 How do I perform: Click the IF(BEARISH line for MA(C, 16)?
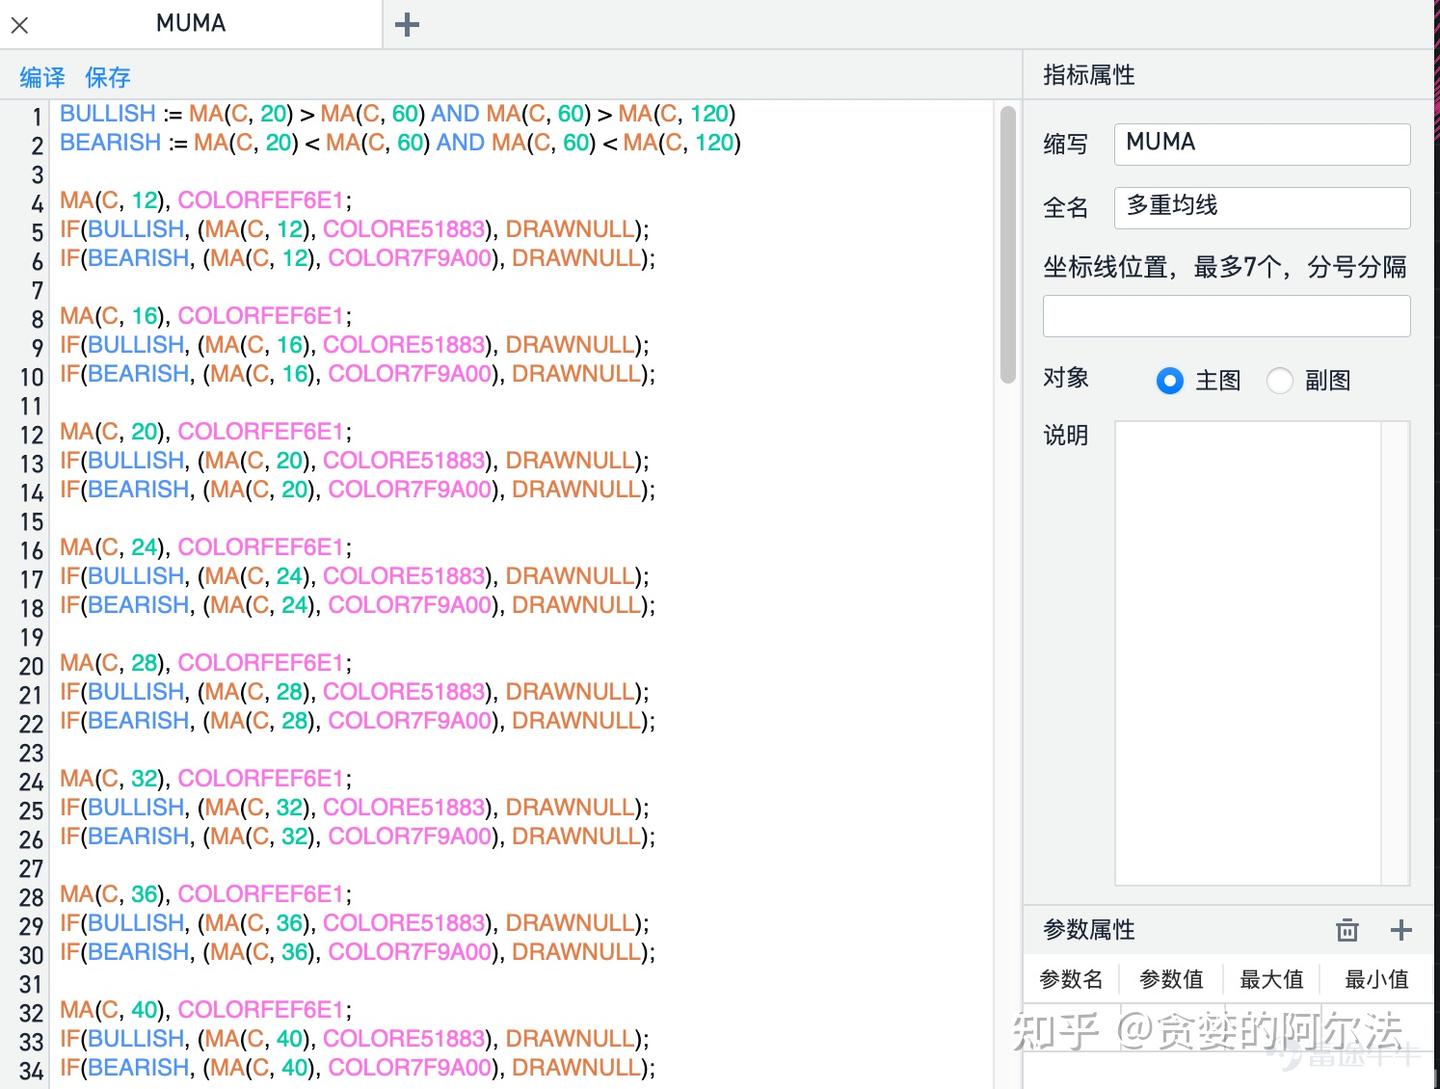[357, 375]
